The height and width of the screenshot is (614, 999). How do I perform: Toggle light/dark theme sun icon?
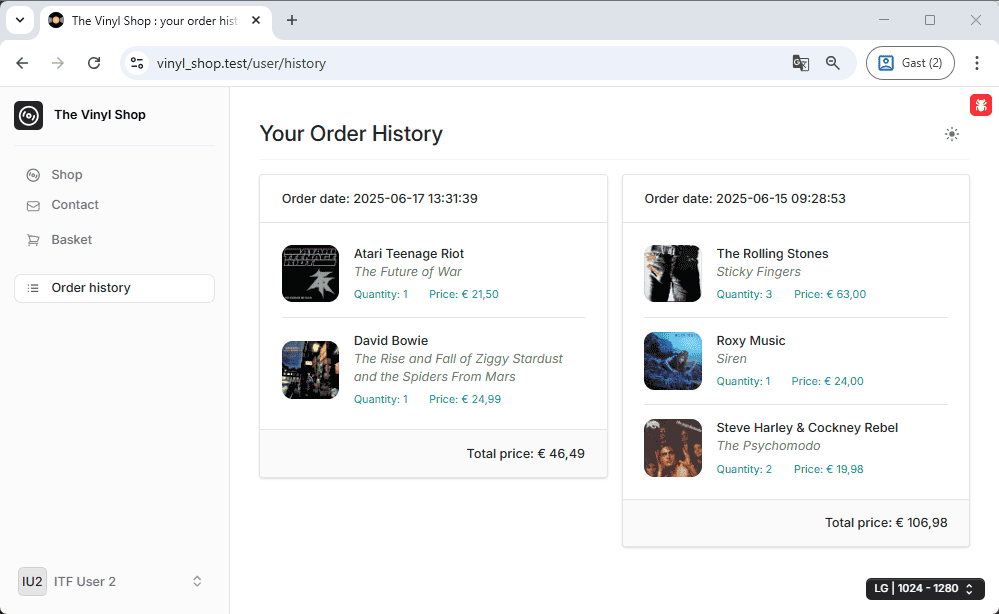pyautogui.click(x=951, y=134)
